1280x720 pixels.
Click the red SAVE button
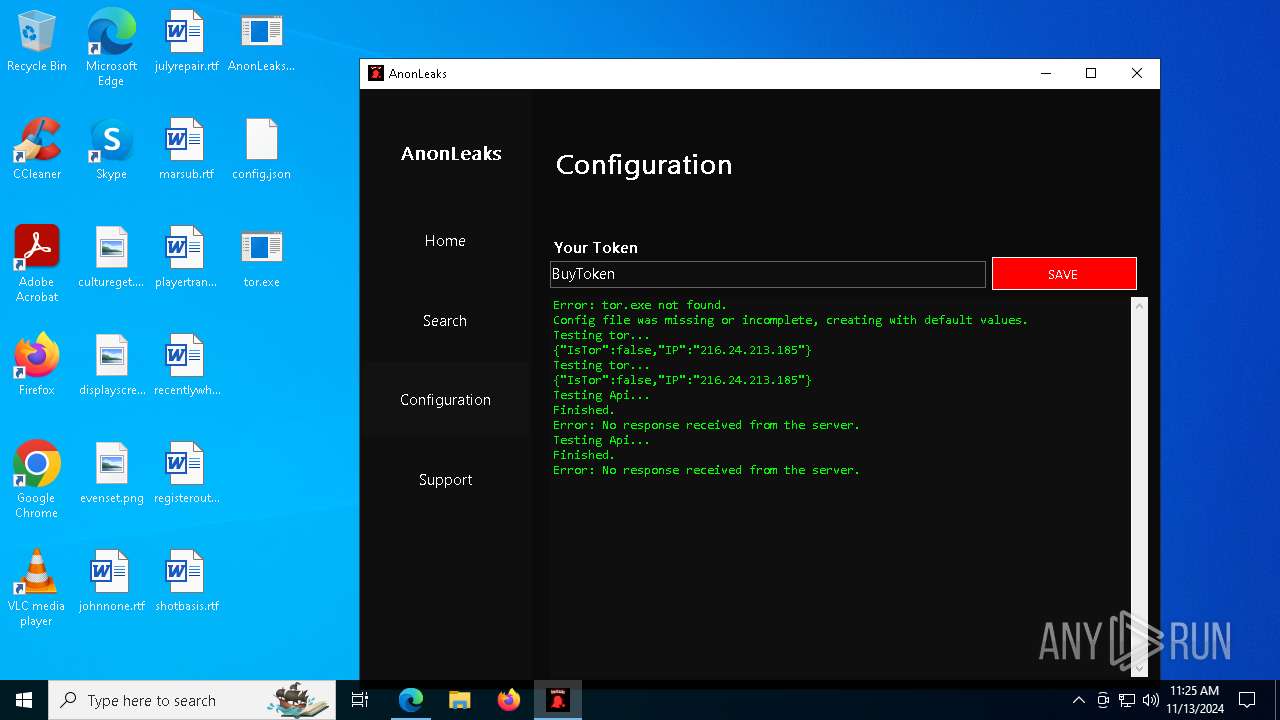(1064, 274)
